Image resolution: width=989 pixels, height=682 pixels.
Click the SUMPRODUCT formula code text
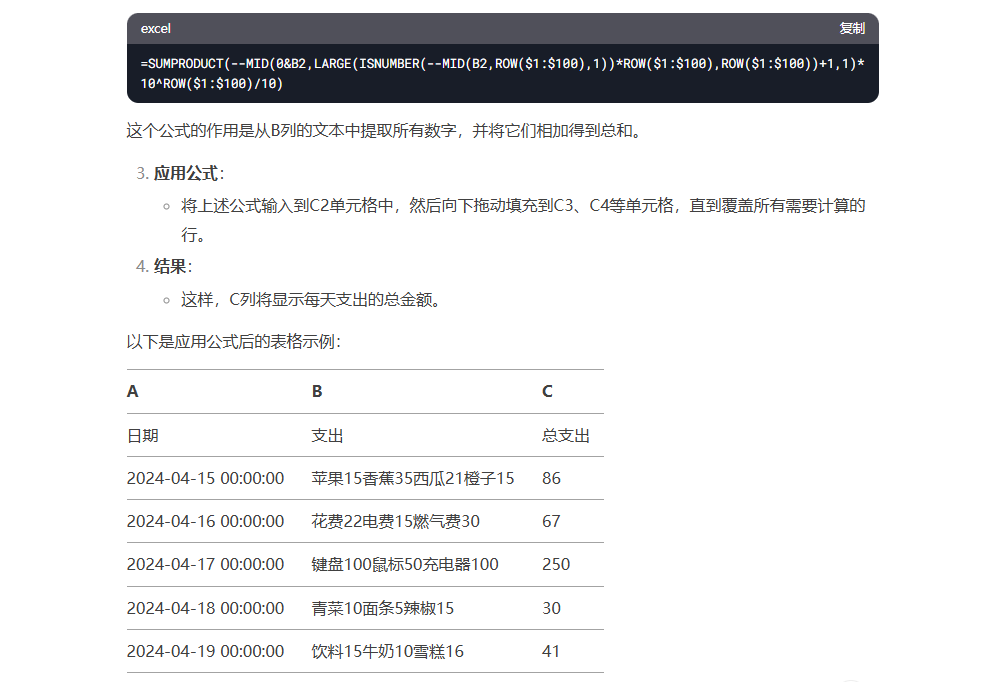(x=502, y=73)
